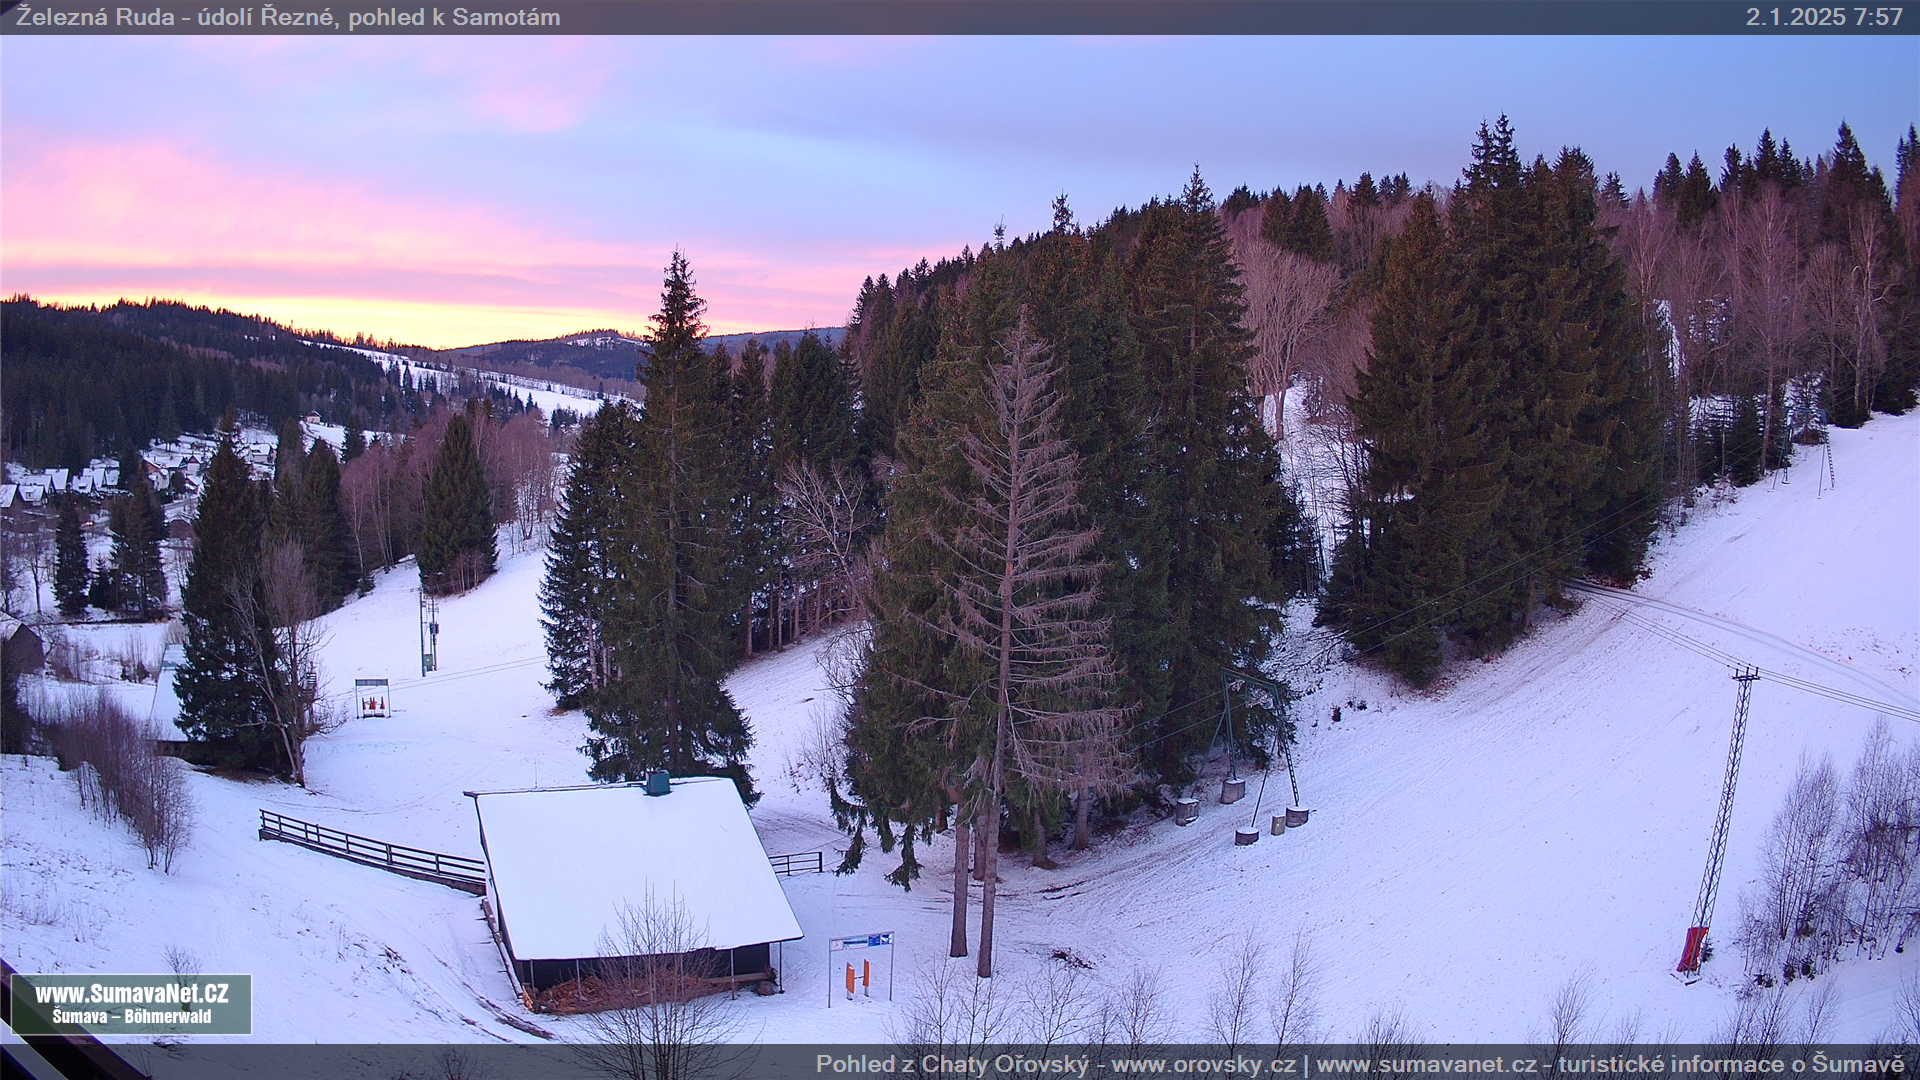Viewport: 1920px width, 1080px height.
Task: Click the green chimney on cabin roof
Action: [x=657, y=782]
